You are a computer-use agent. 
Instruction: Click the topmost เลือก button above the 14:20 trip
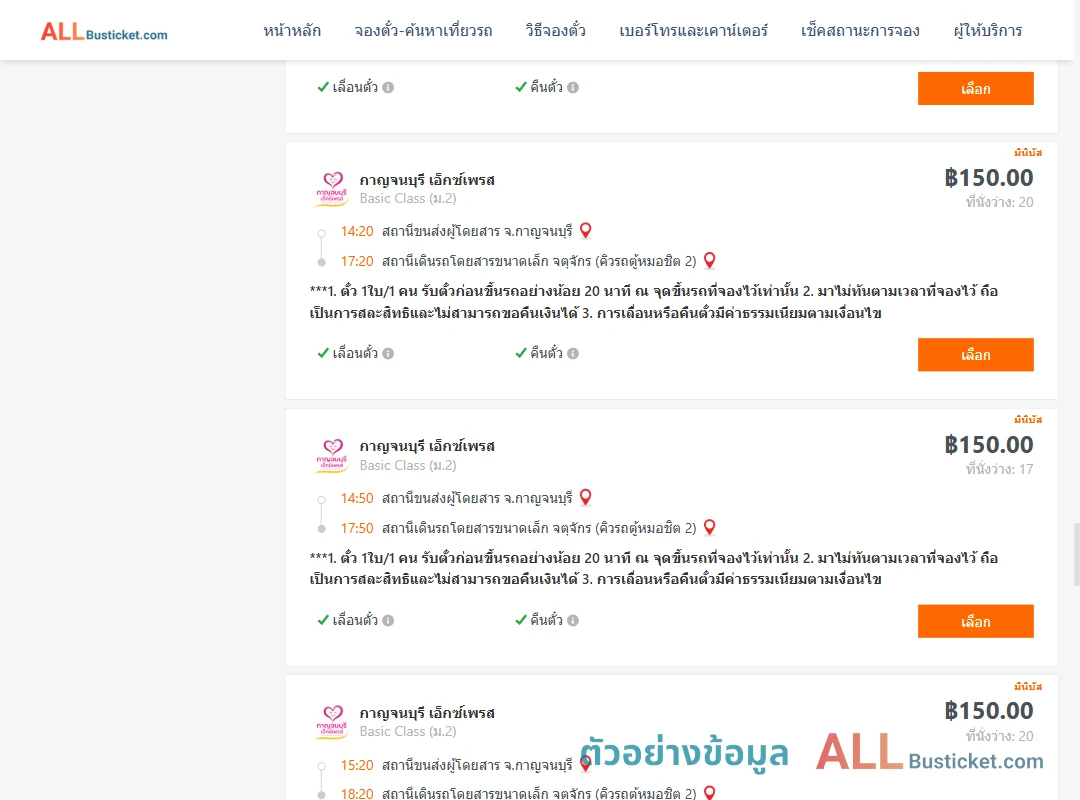click(975, 88)
